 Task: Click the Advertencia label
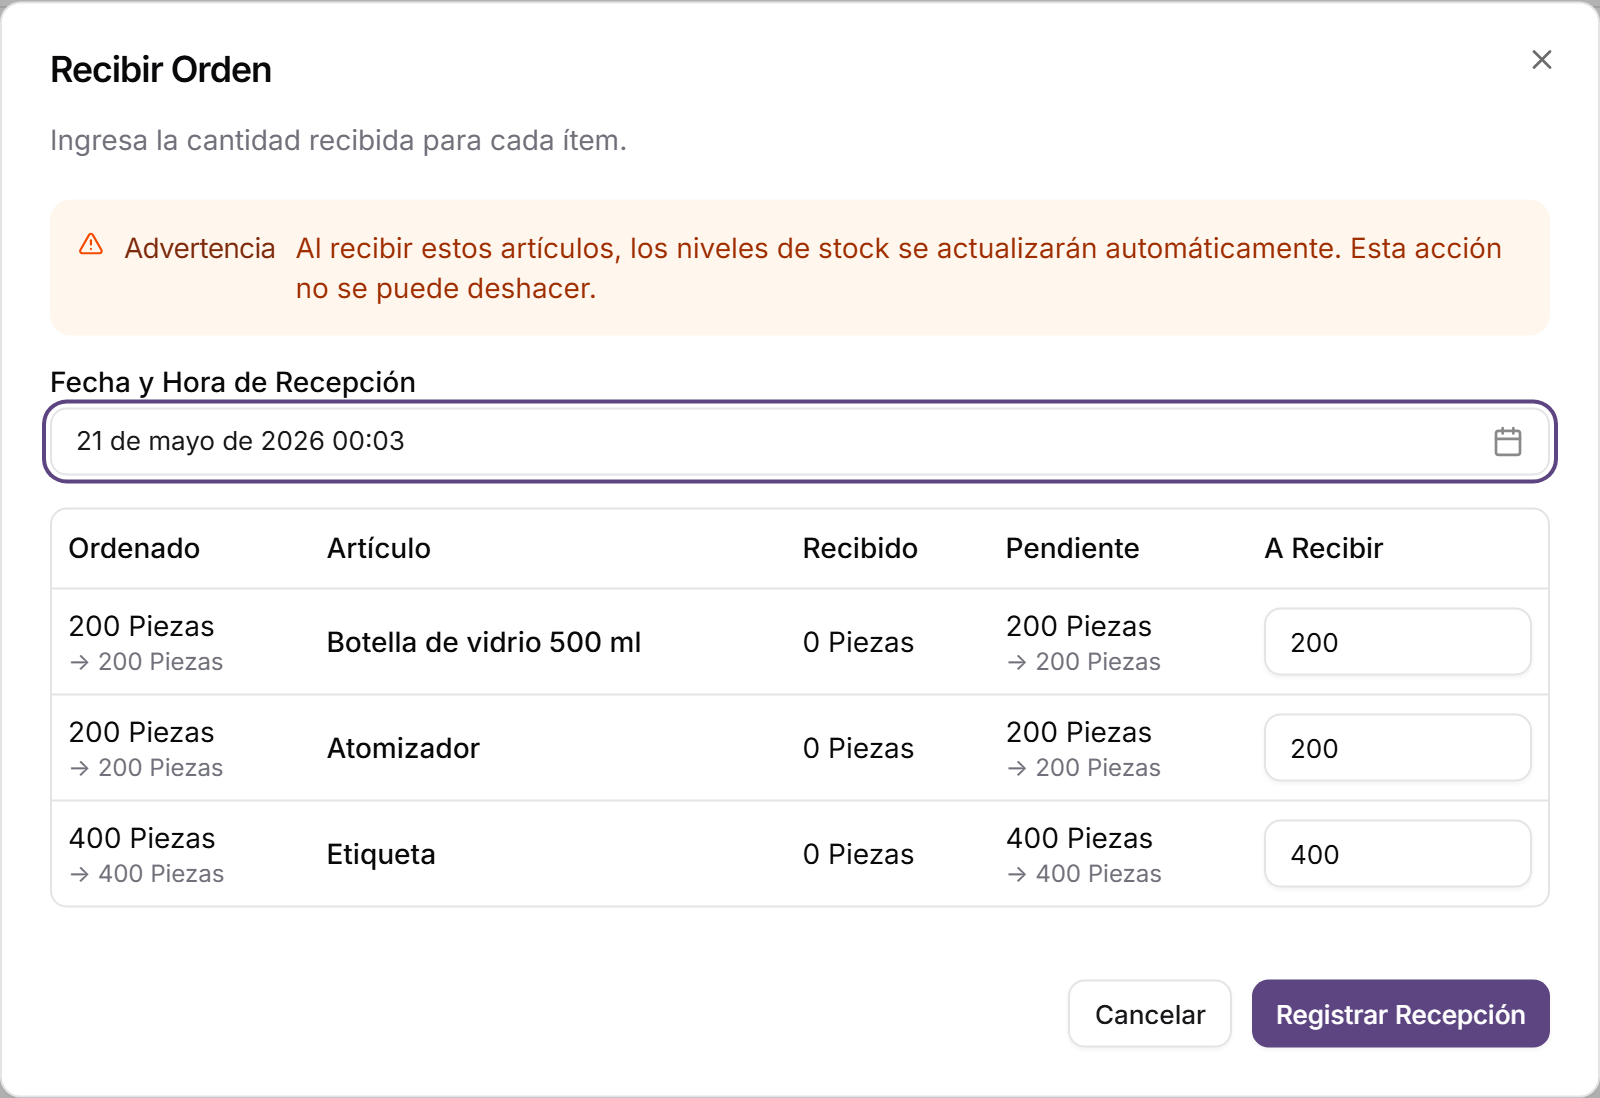click(x=200, y=248)
